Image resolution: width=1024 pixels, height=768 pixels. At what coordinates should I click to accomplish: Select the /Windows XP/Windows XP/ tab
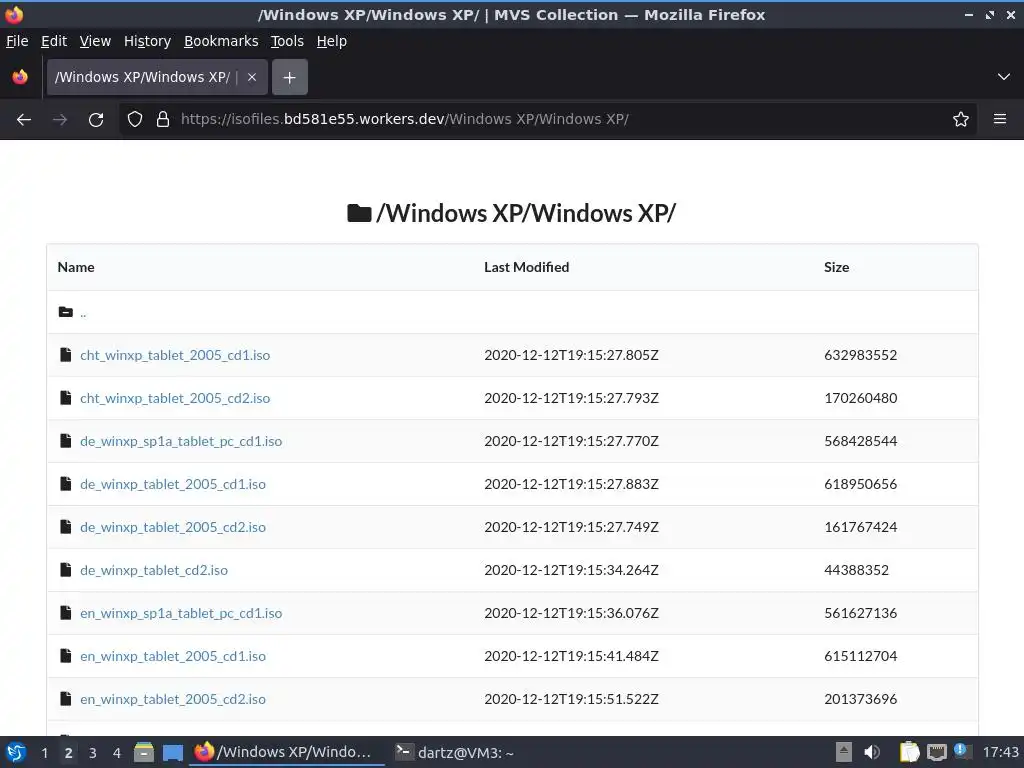(157, 77)
